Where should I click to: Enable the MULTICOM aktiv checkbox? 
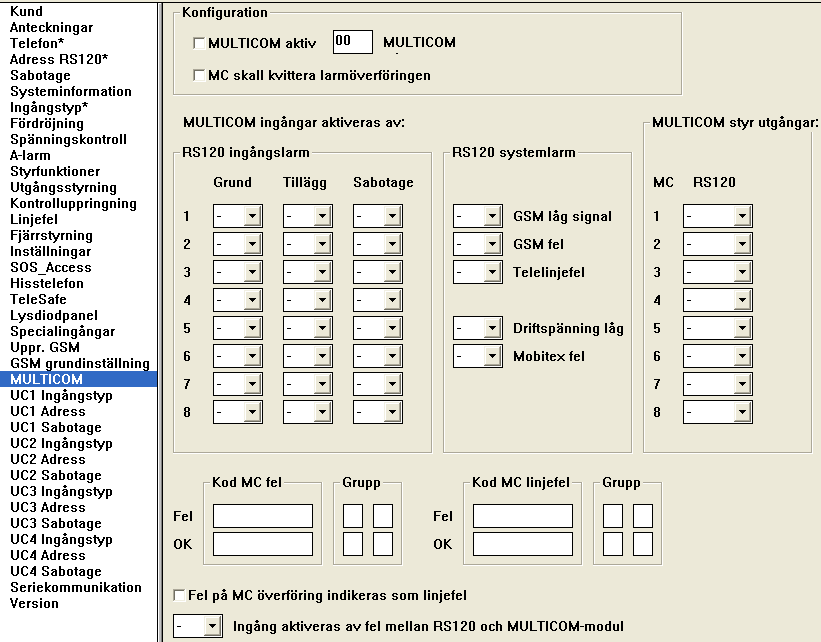199,43
